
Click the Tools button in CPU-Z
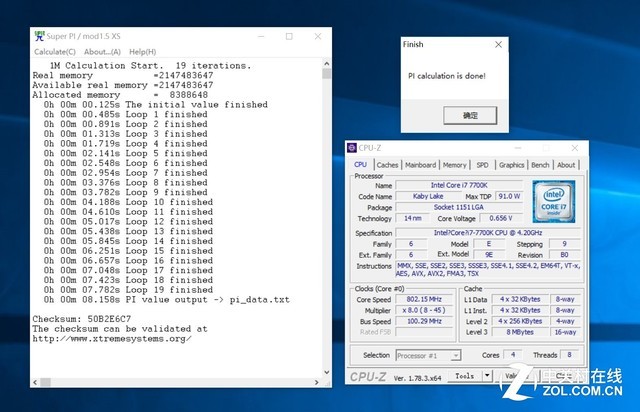[465, 376]
